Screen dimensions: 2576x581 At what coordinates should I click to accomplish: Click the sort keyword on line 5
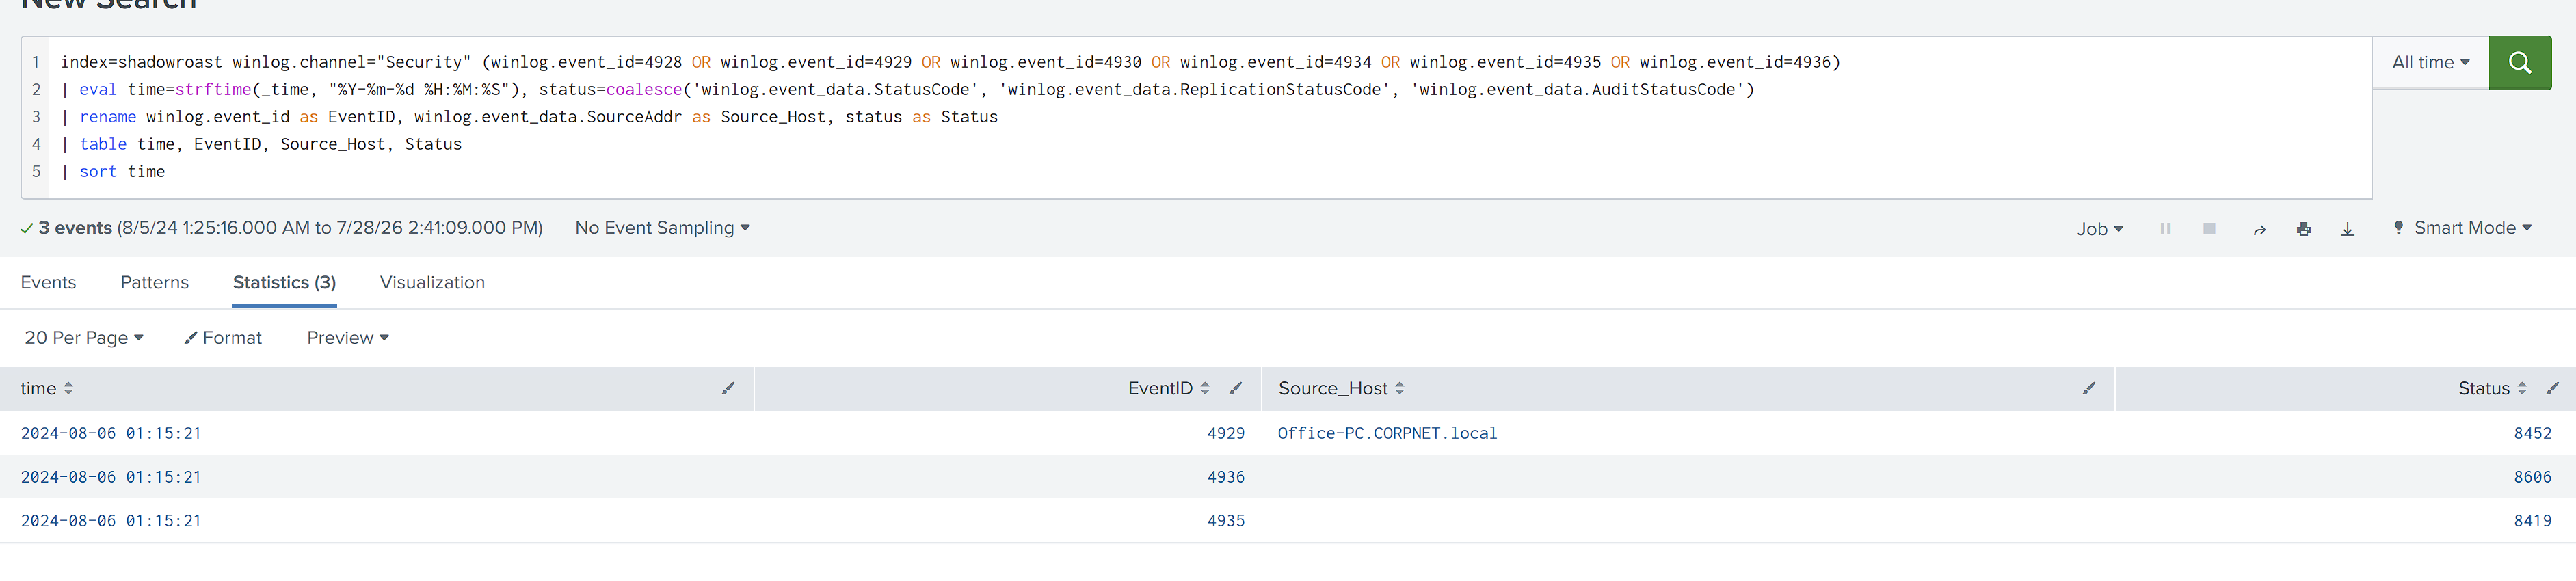(x=98, y=172)
